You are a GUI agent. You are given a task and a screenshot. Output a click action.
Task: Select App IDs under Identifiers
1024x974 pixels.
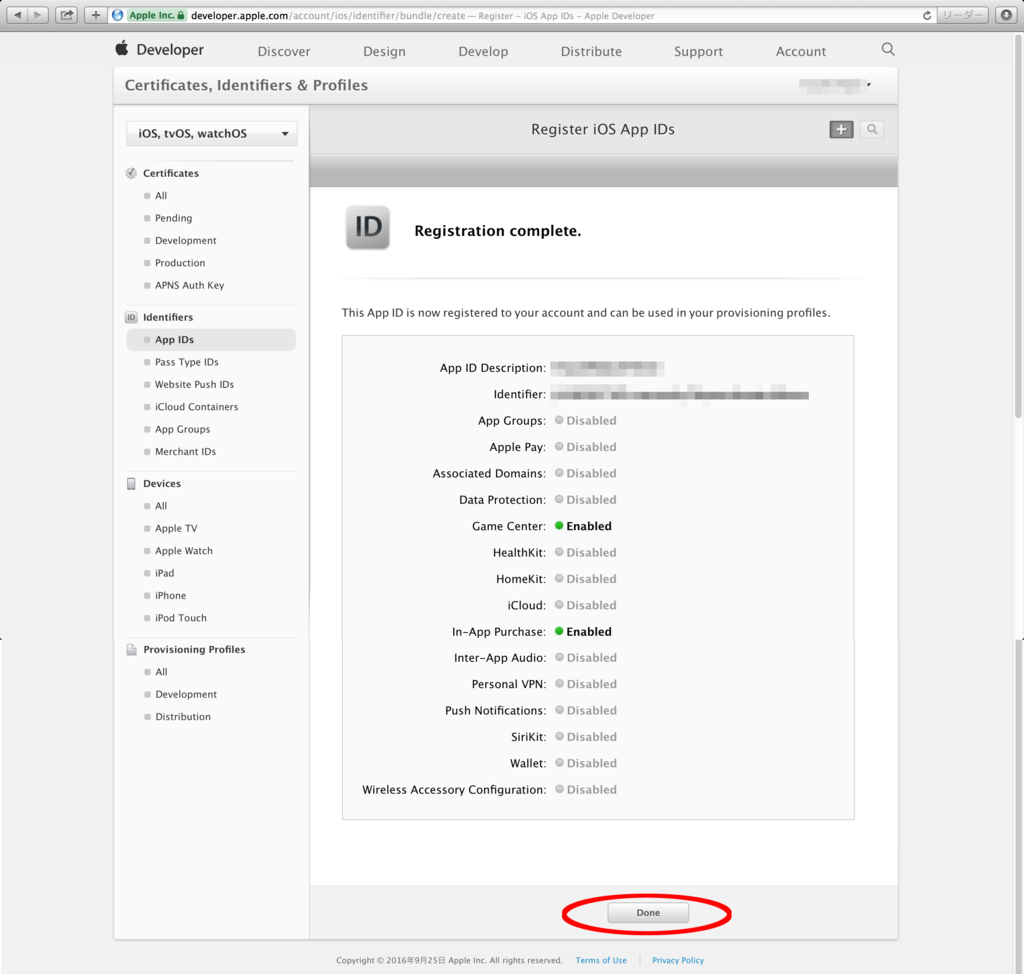tap(211, 340)
